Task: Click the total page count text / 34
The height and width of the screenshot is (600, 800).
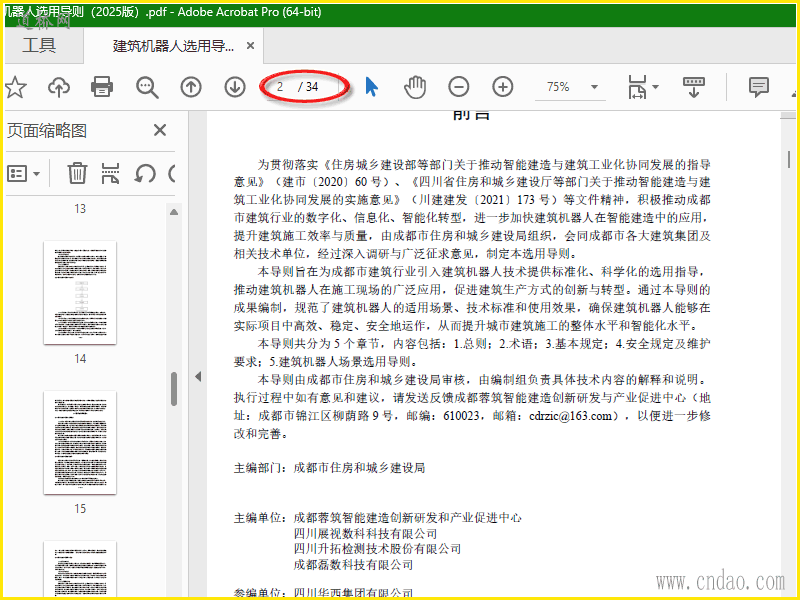Action: (308, 87)
